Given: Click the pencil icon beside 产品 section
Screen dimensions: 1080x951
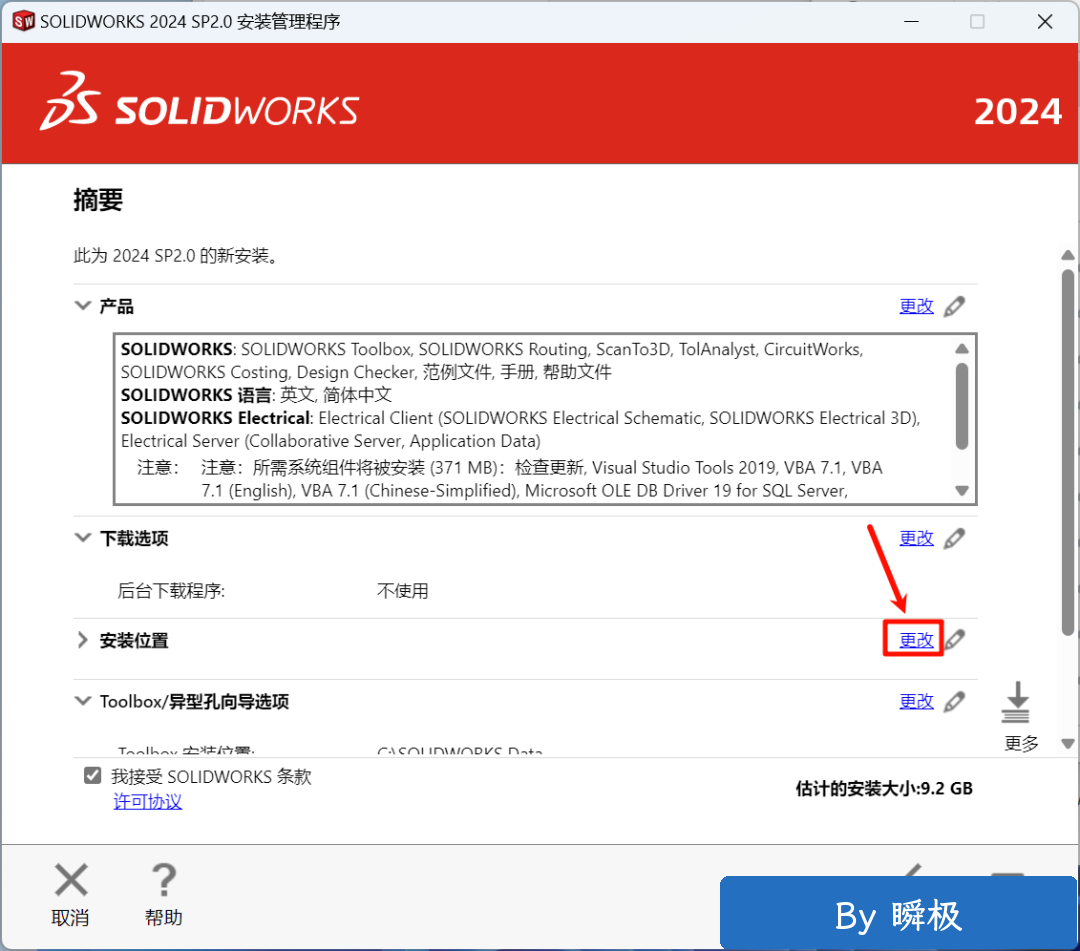Looking at the screenshot, I should [x=955, y=306].
